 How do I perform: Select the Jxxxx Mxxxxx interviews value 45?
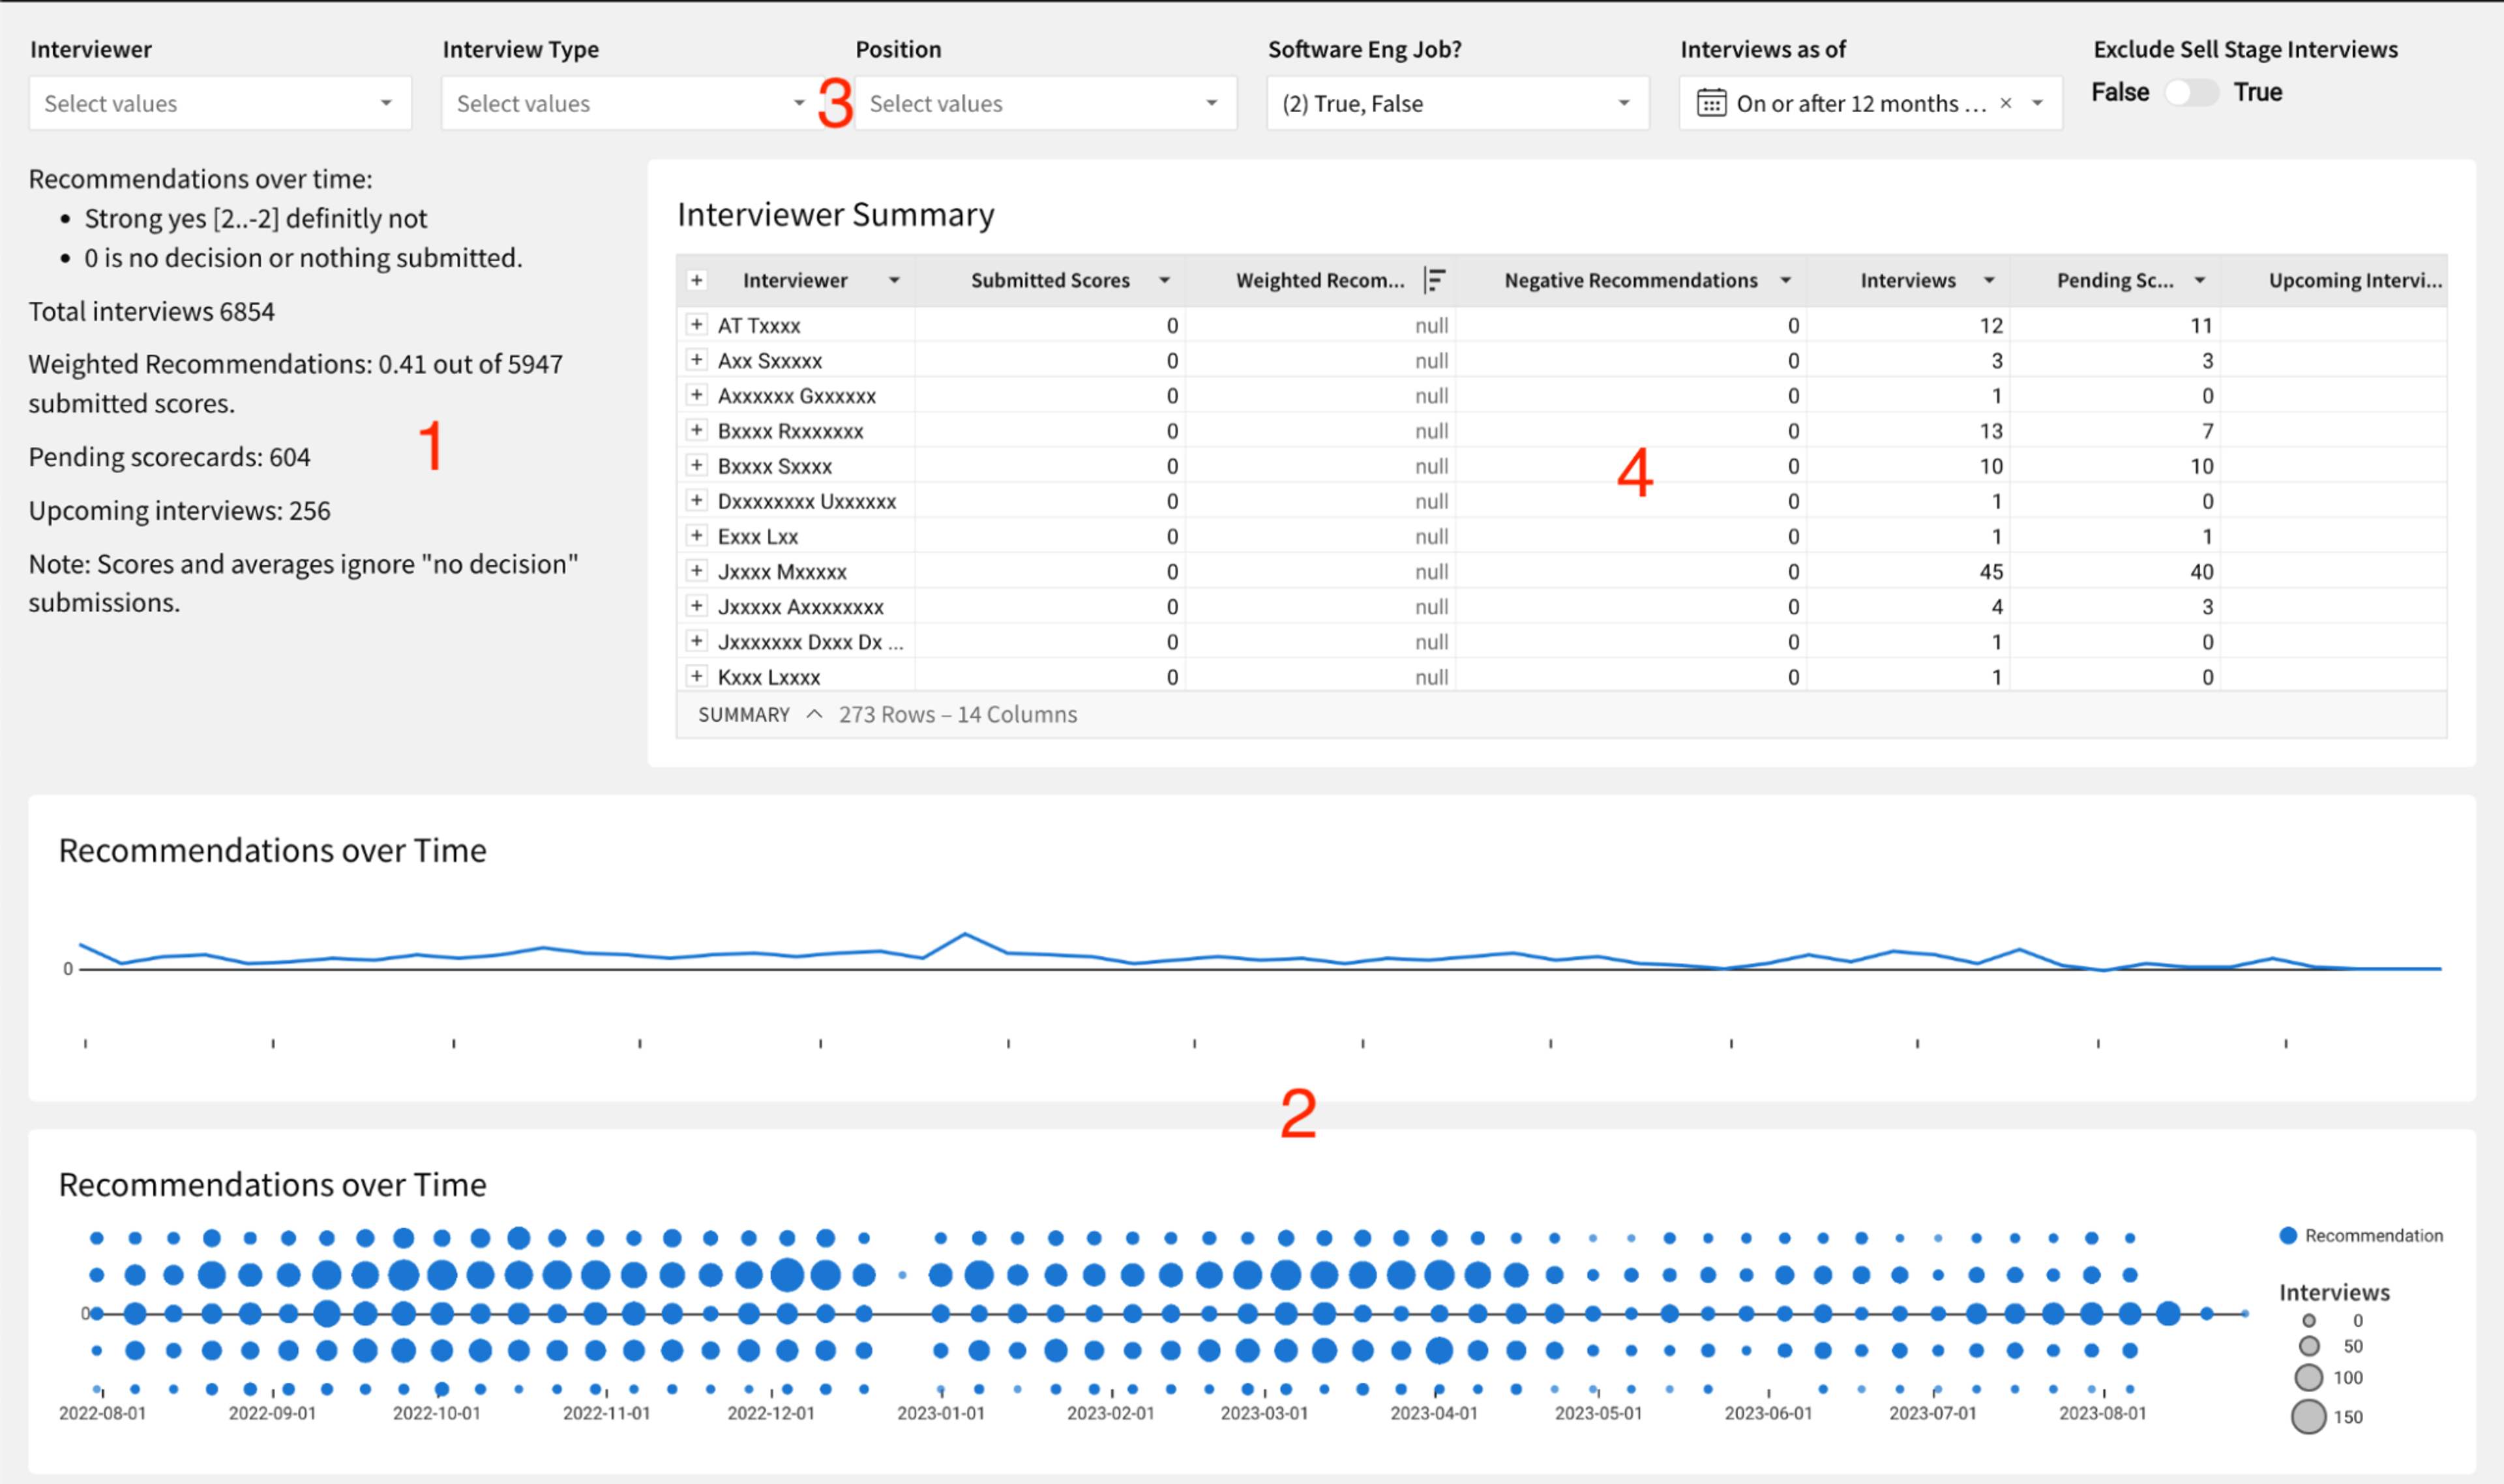(x=1991, y=571)
